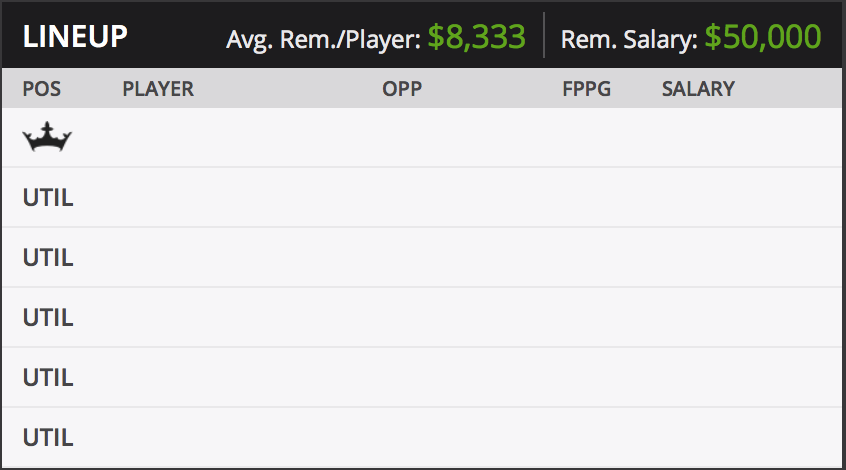Click the LINEUP panel heading

(75, 37)
